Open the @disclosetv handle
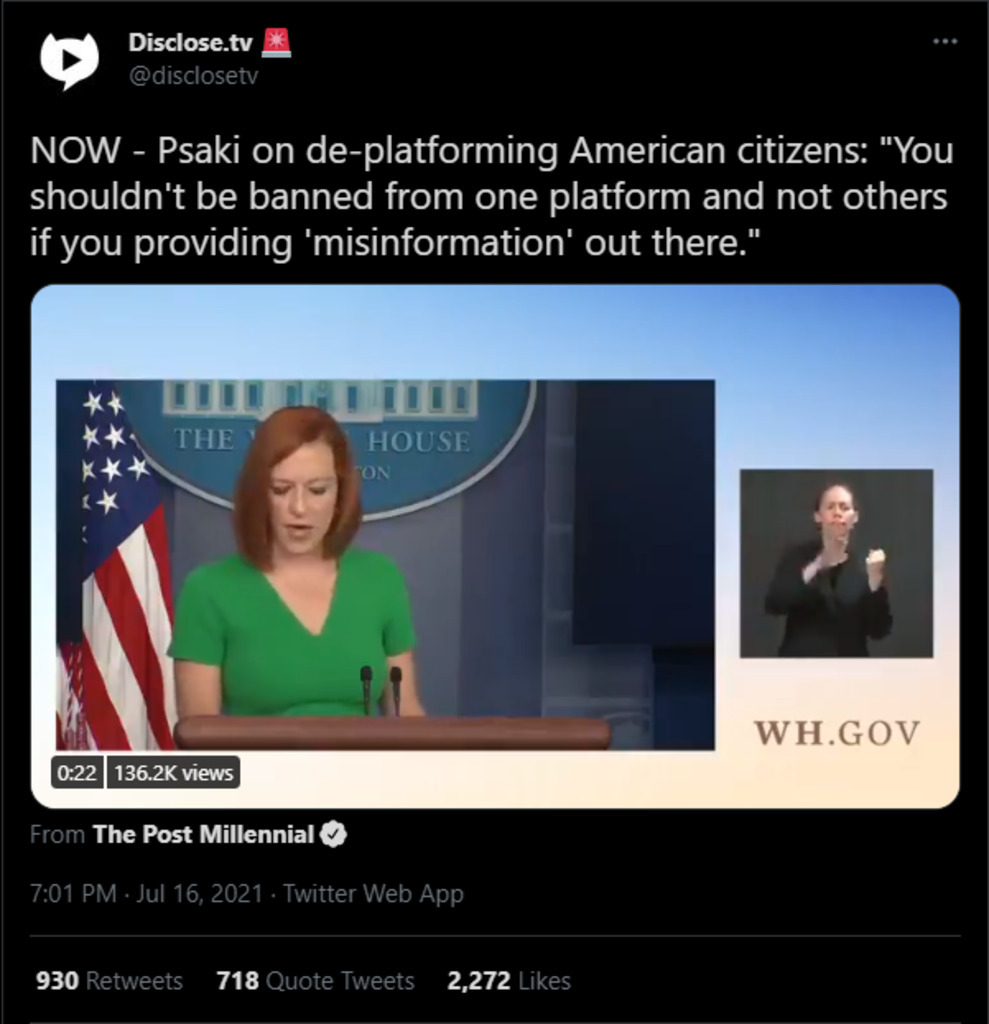This screenshot has width=989, height=1024. (193, 76)
